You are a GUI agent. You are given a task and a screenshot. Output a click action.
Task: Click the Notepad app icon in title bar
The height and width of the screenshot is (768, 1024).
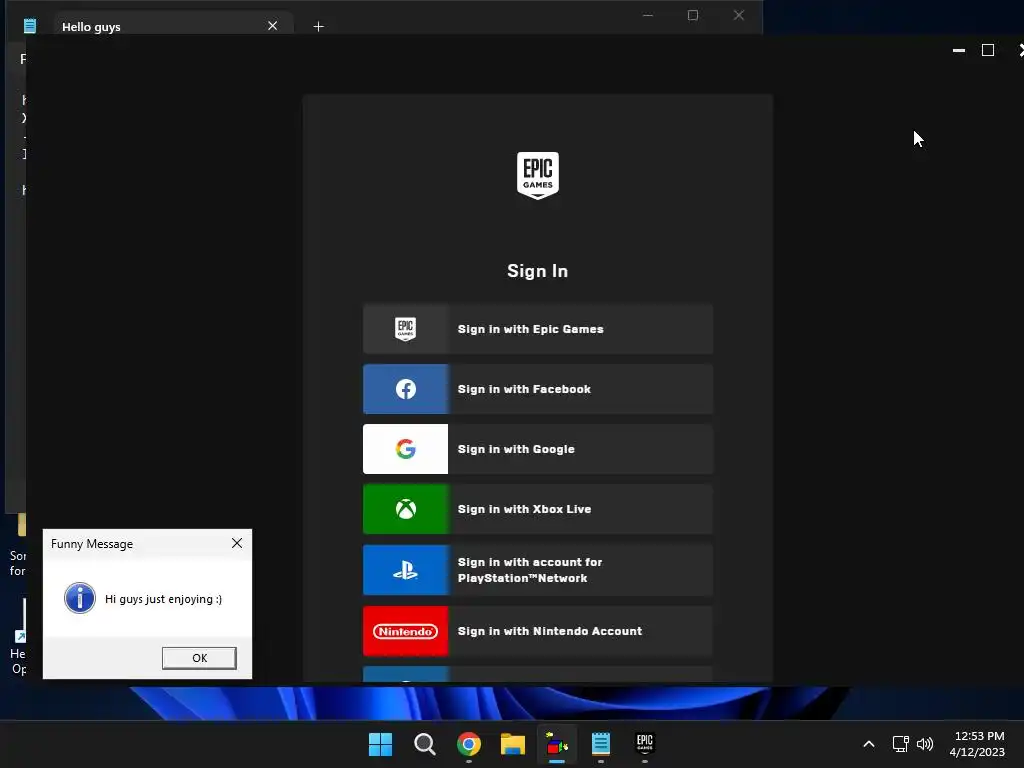click(x=29, y=26)
